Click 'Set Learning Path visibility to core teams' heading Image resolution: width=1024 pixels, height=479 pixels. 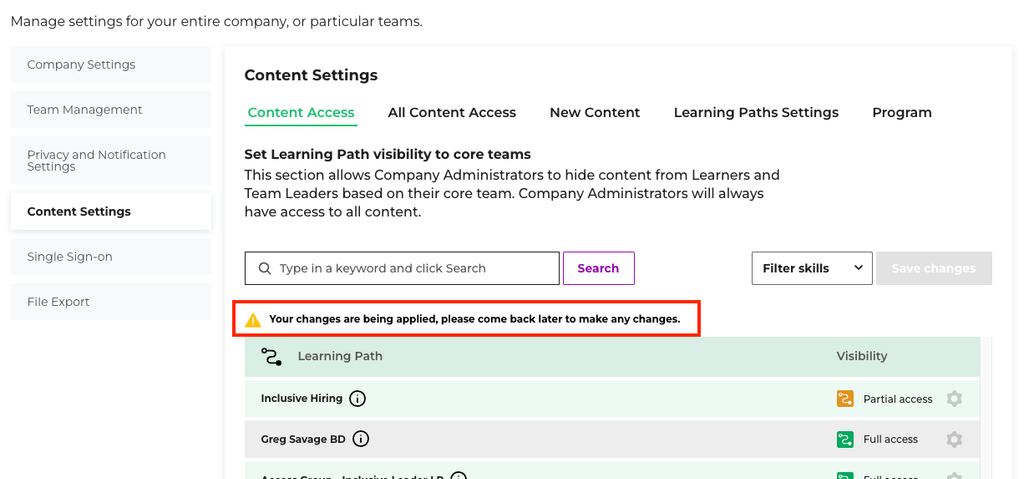[387, 154]
